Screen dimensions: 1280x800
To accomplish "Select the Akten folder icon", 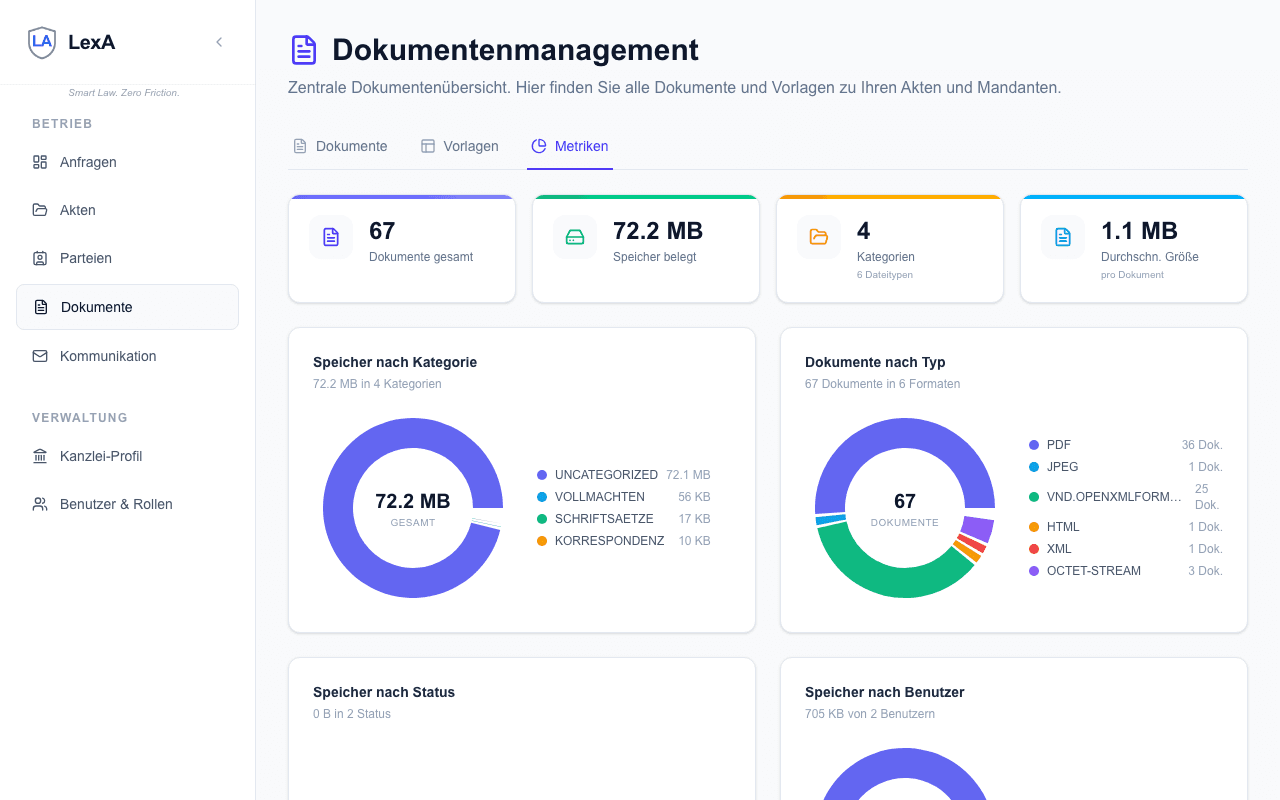I will click(41, 209).
